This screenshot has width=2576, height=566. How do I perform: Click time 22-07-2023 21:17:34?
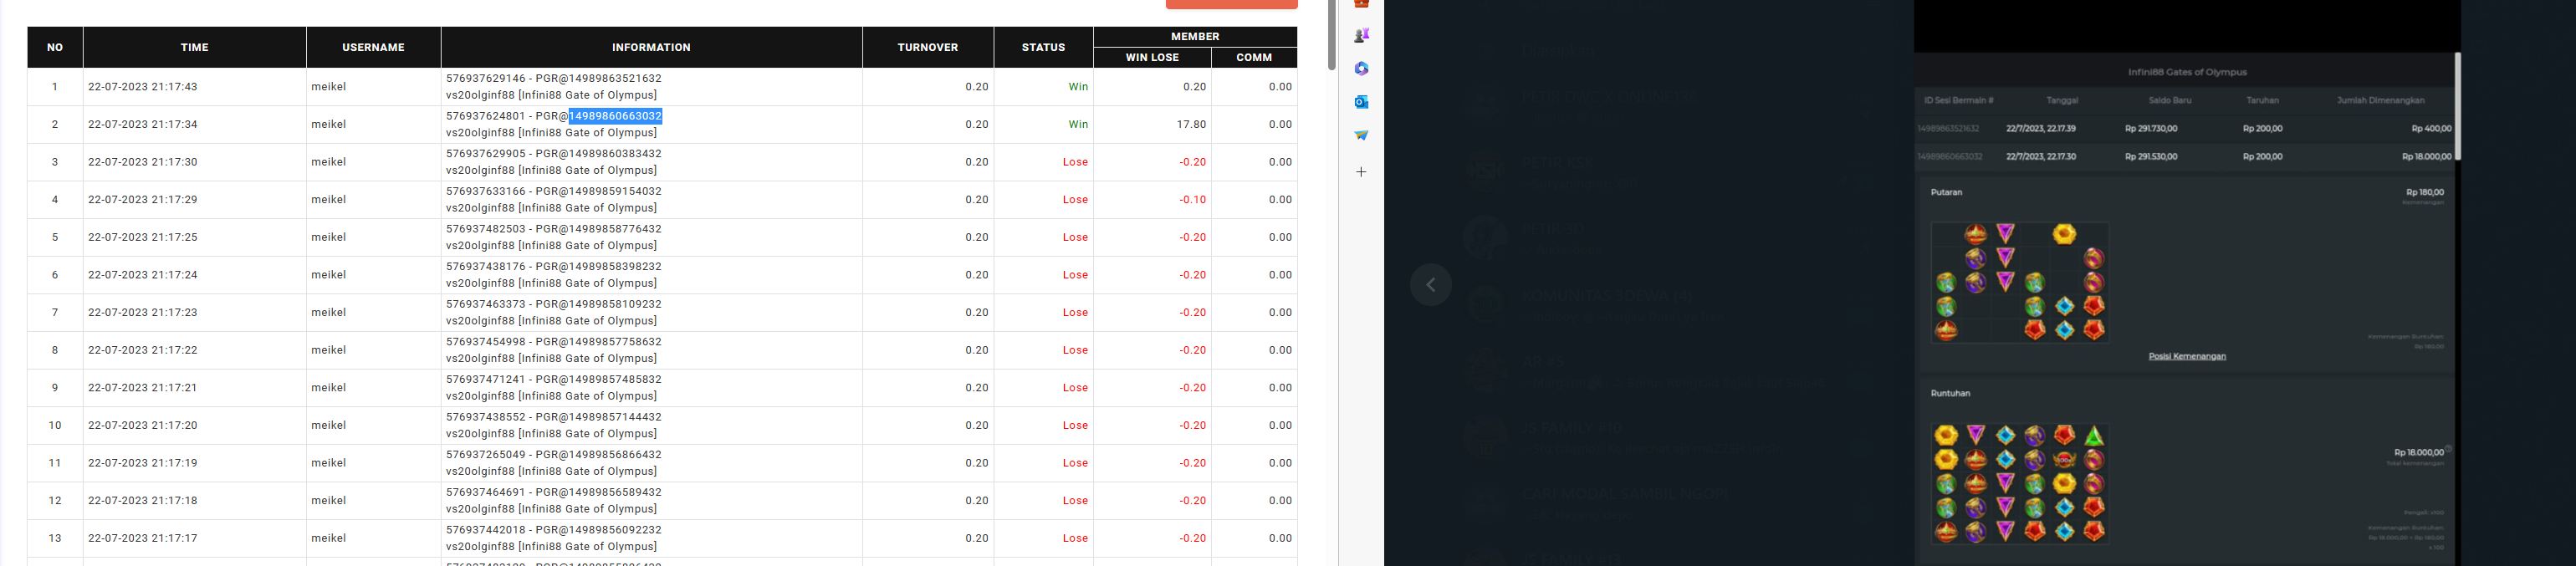(143, 124)
